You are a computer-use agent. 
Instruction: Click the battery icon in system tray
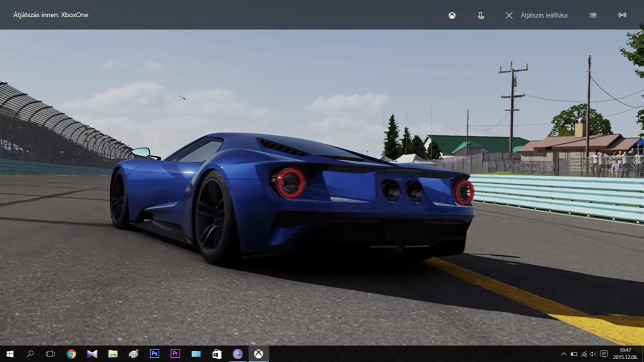click(574, 354)
